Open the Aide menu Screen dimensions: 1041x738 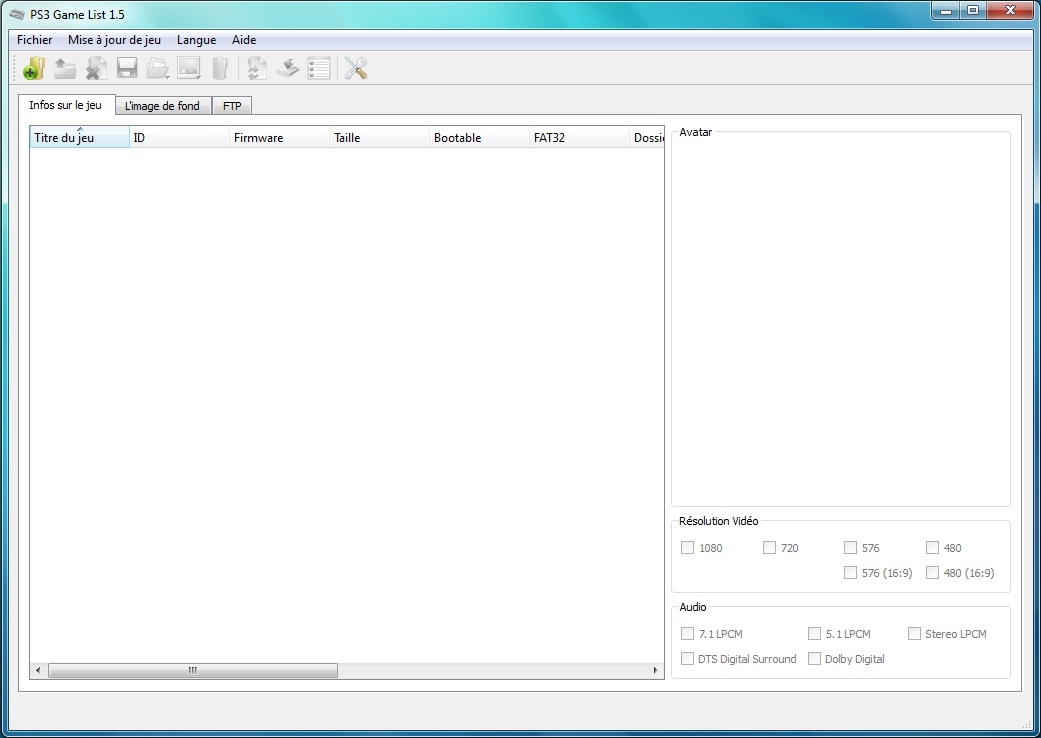click(244, 40)
